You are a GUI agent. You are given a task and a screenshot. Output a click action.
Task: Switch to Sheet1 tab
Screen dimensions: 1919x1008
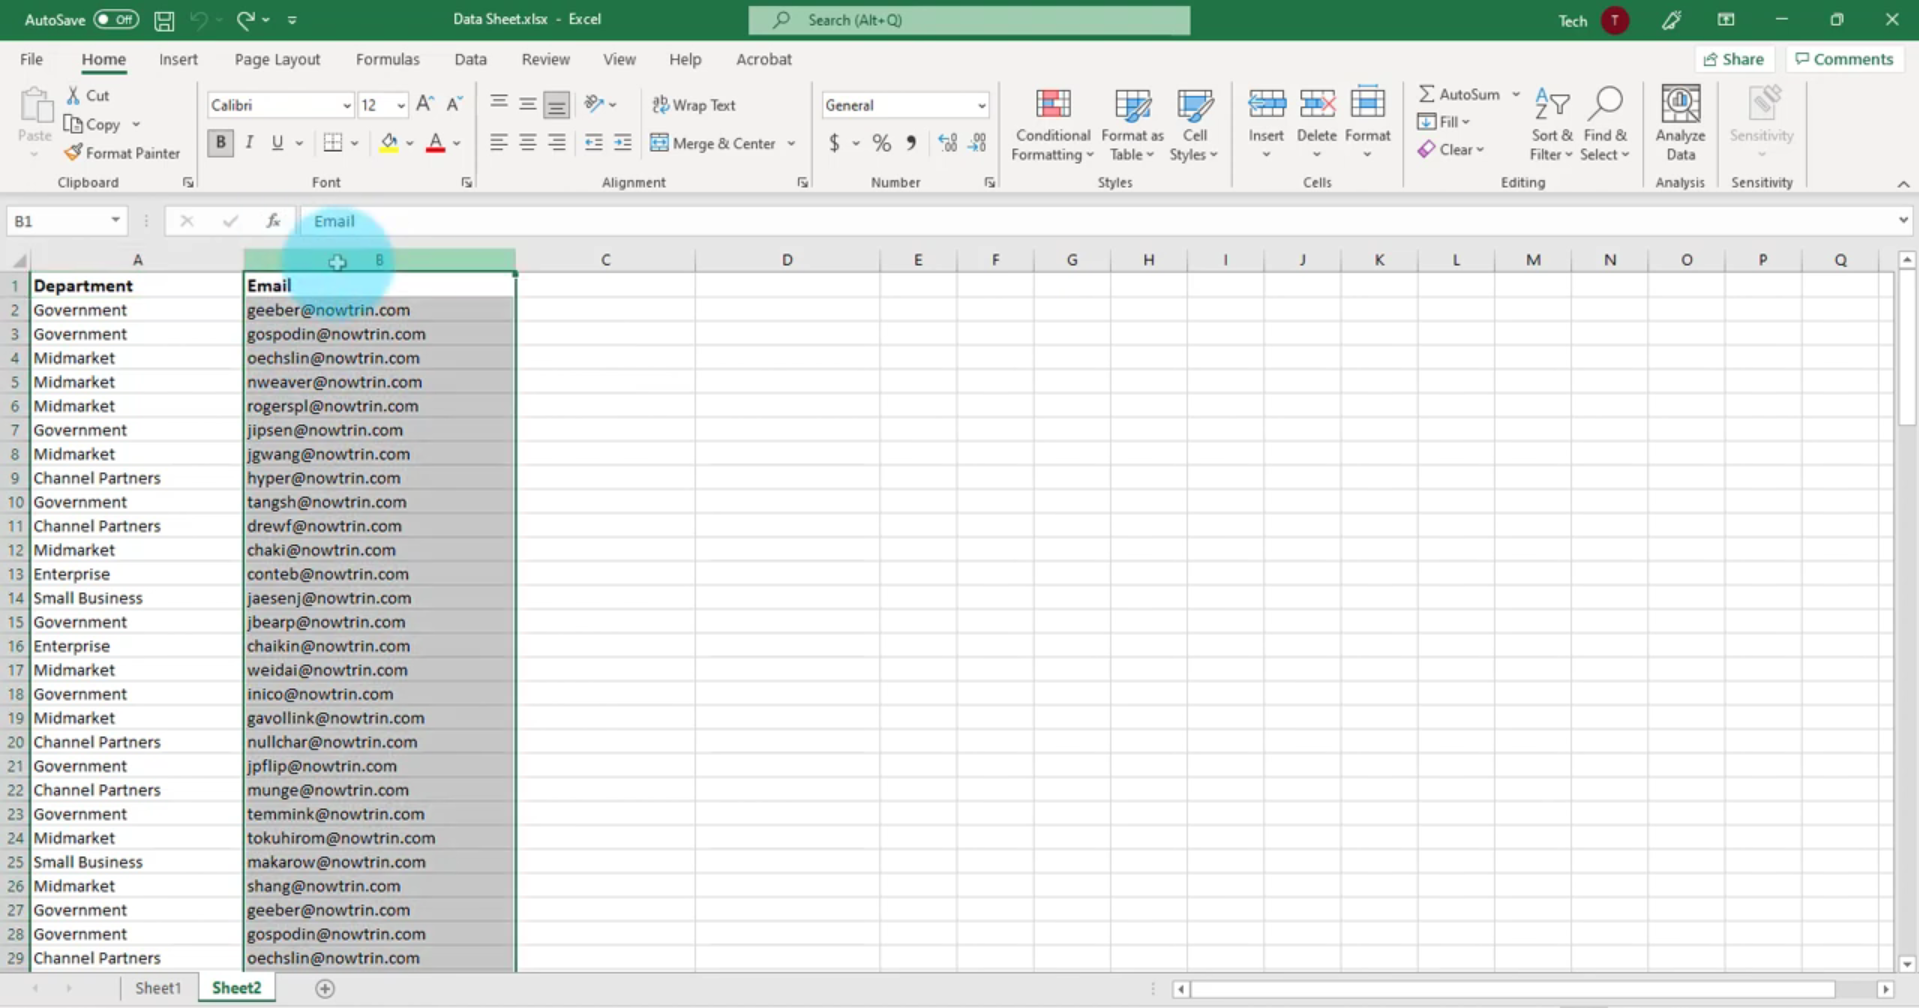158,988
